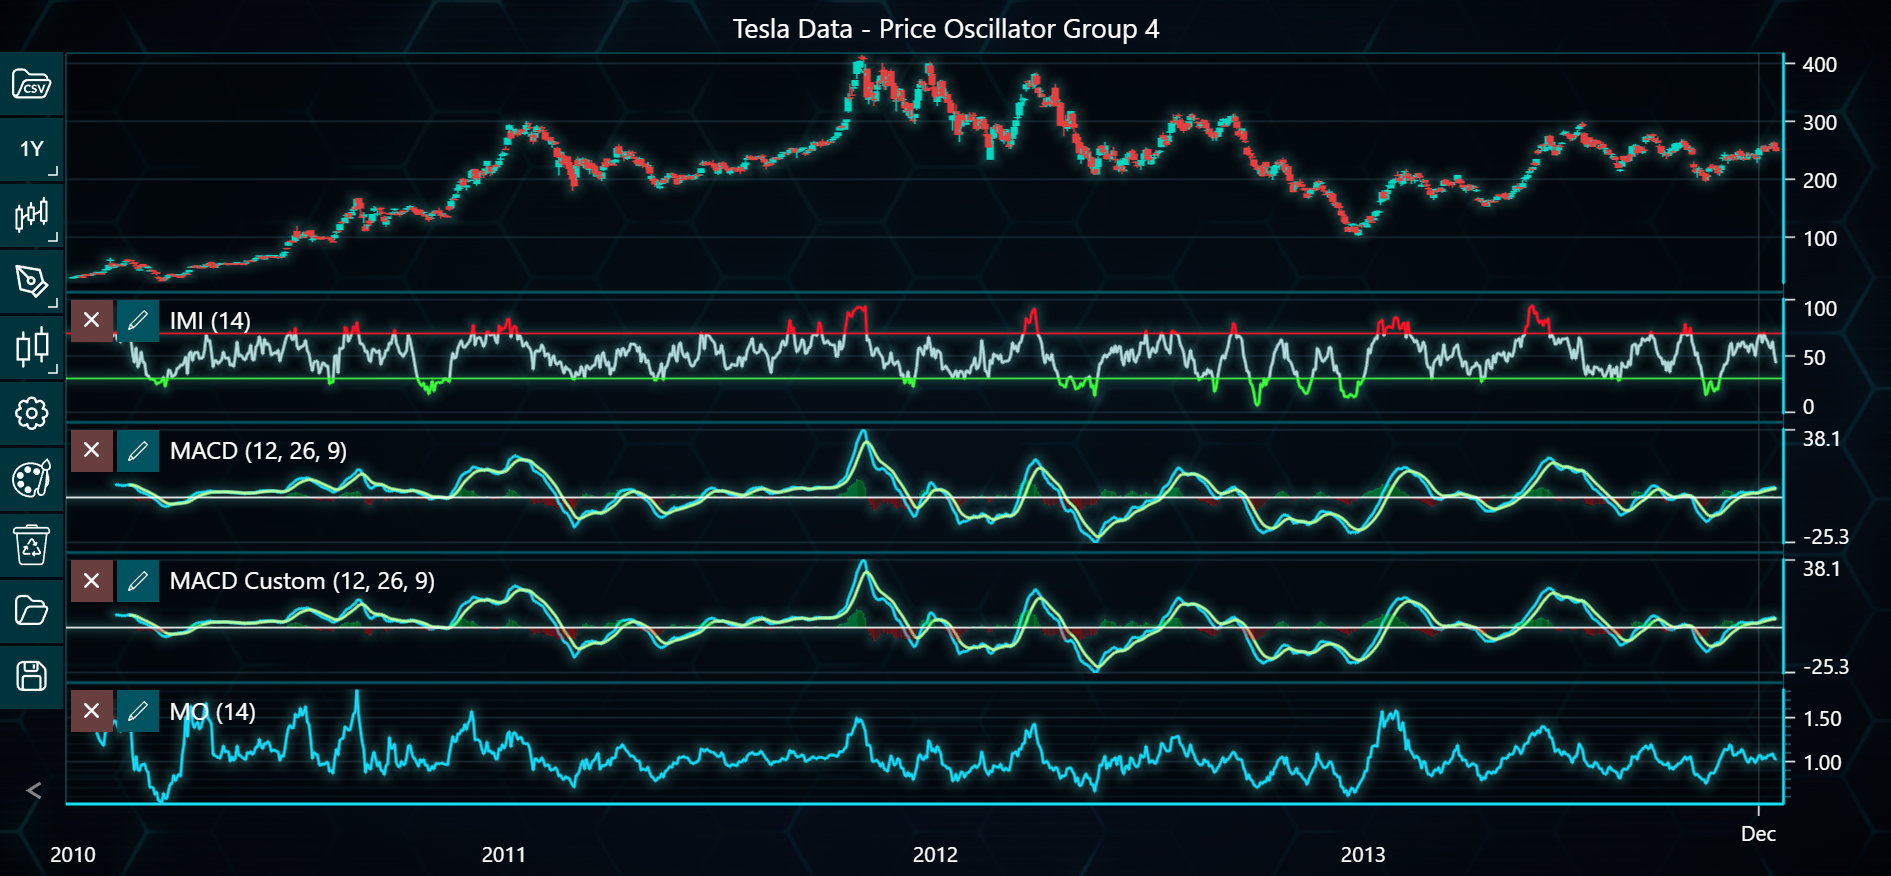Remove the MACD (12, 26, 9) indicator
Image resolution: width=1891 pixels, height=876 pixels.
point(91,450)
